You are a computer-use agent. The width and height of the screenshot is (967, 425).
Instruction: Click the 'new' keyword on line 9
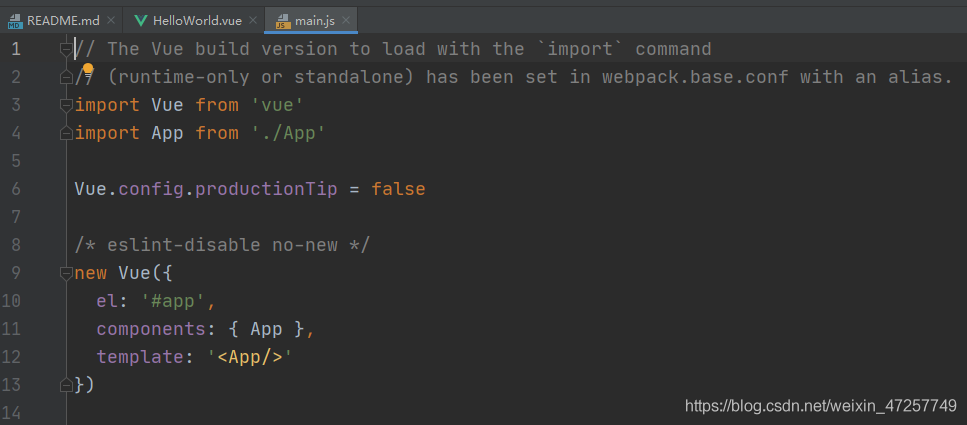(91, 273)
